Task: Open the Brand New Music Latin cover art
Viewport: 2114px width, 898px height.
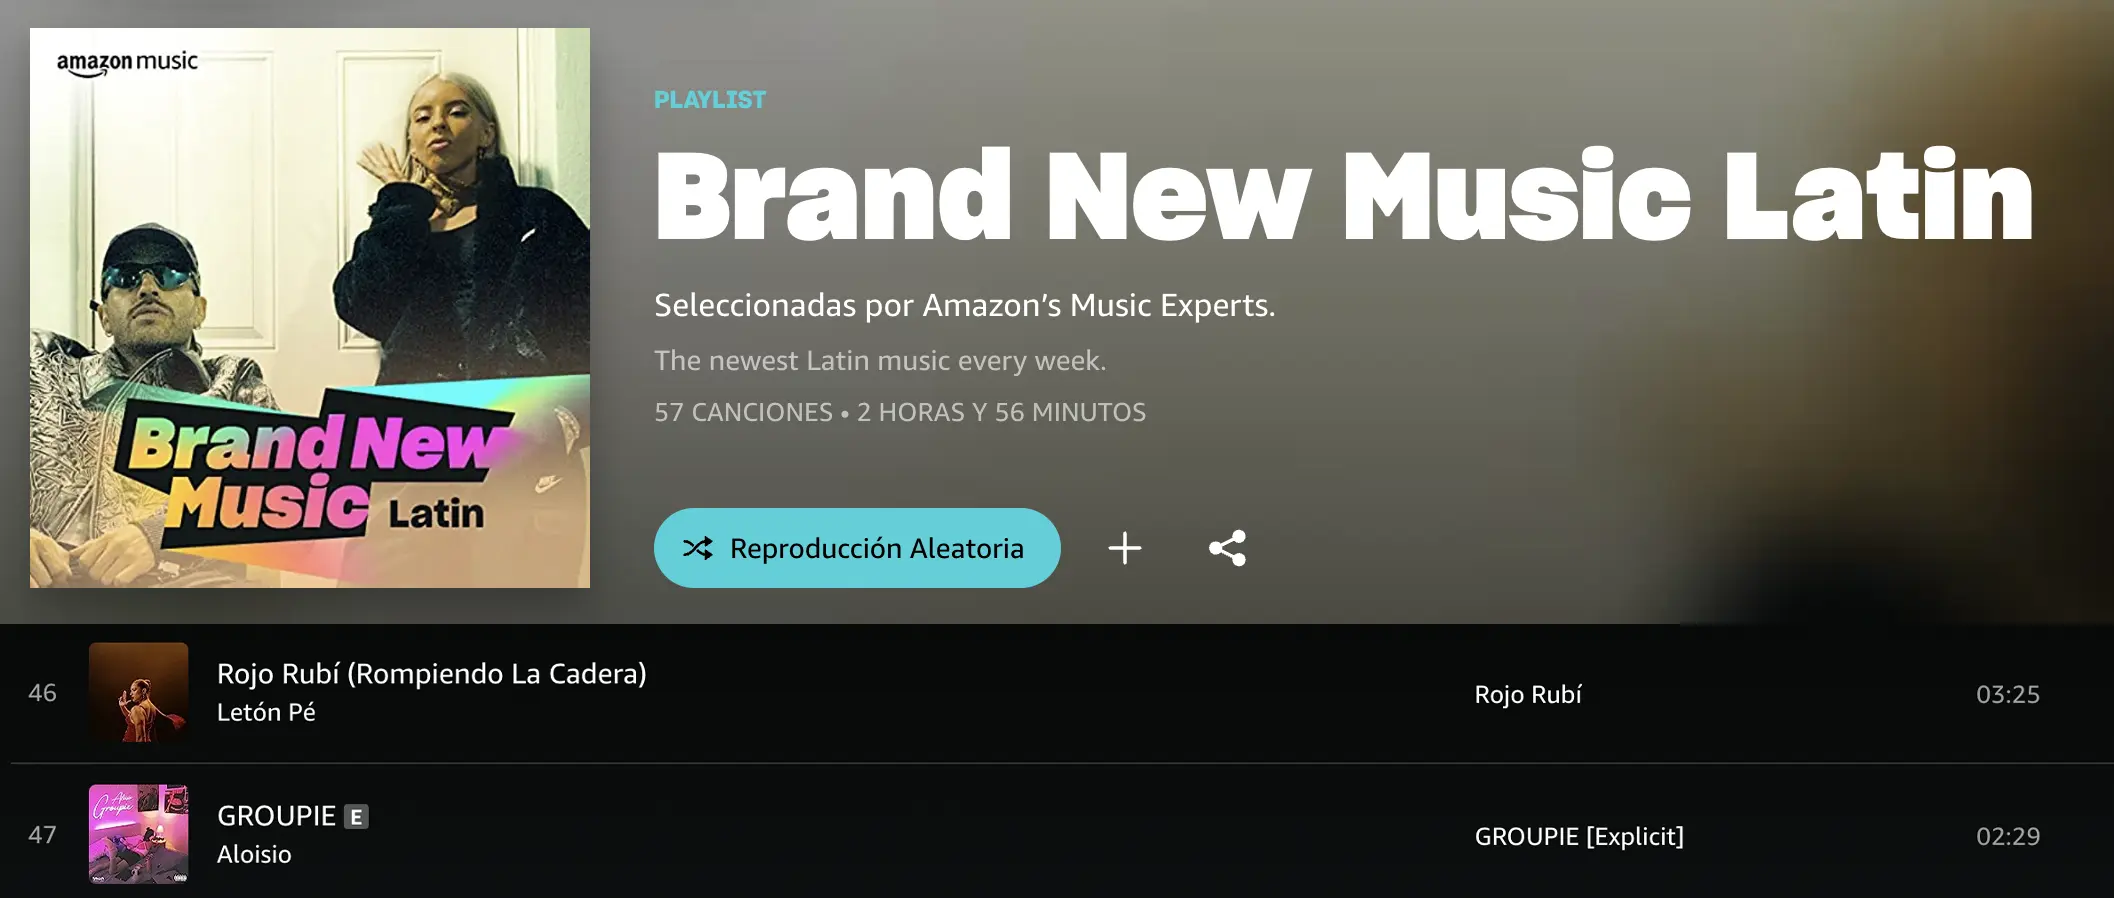Action: tap(310, 308)
